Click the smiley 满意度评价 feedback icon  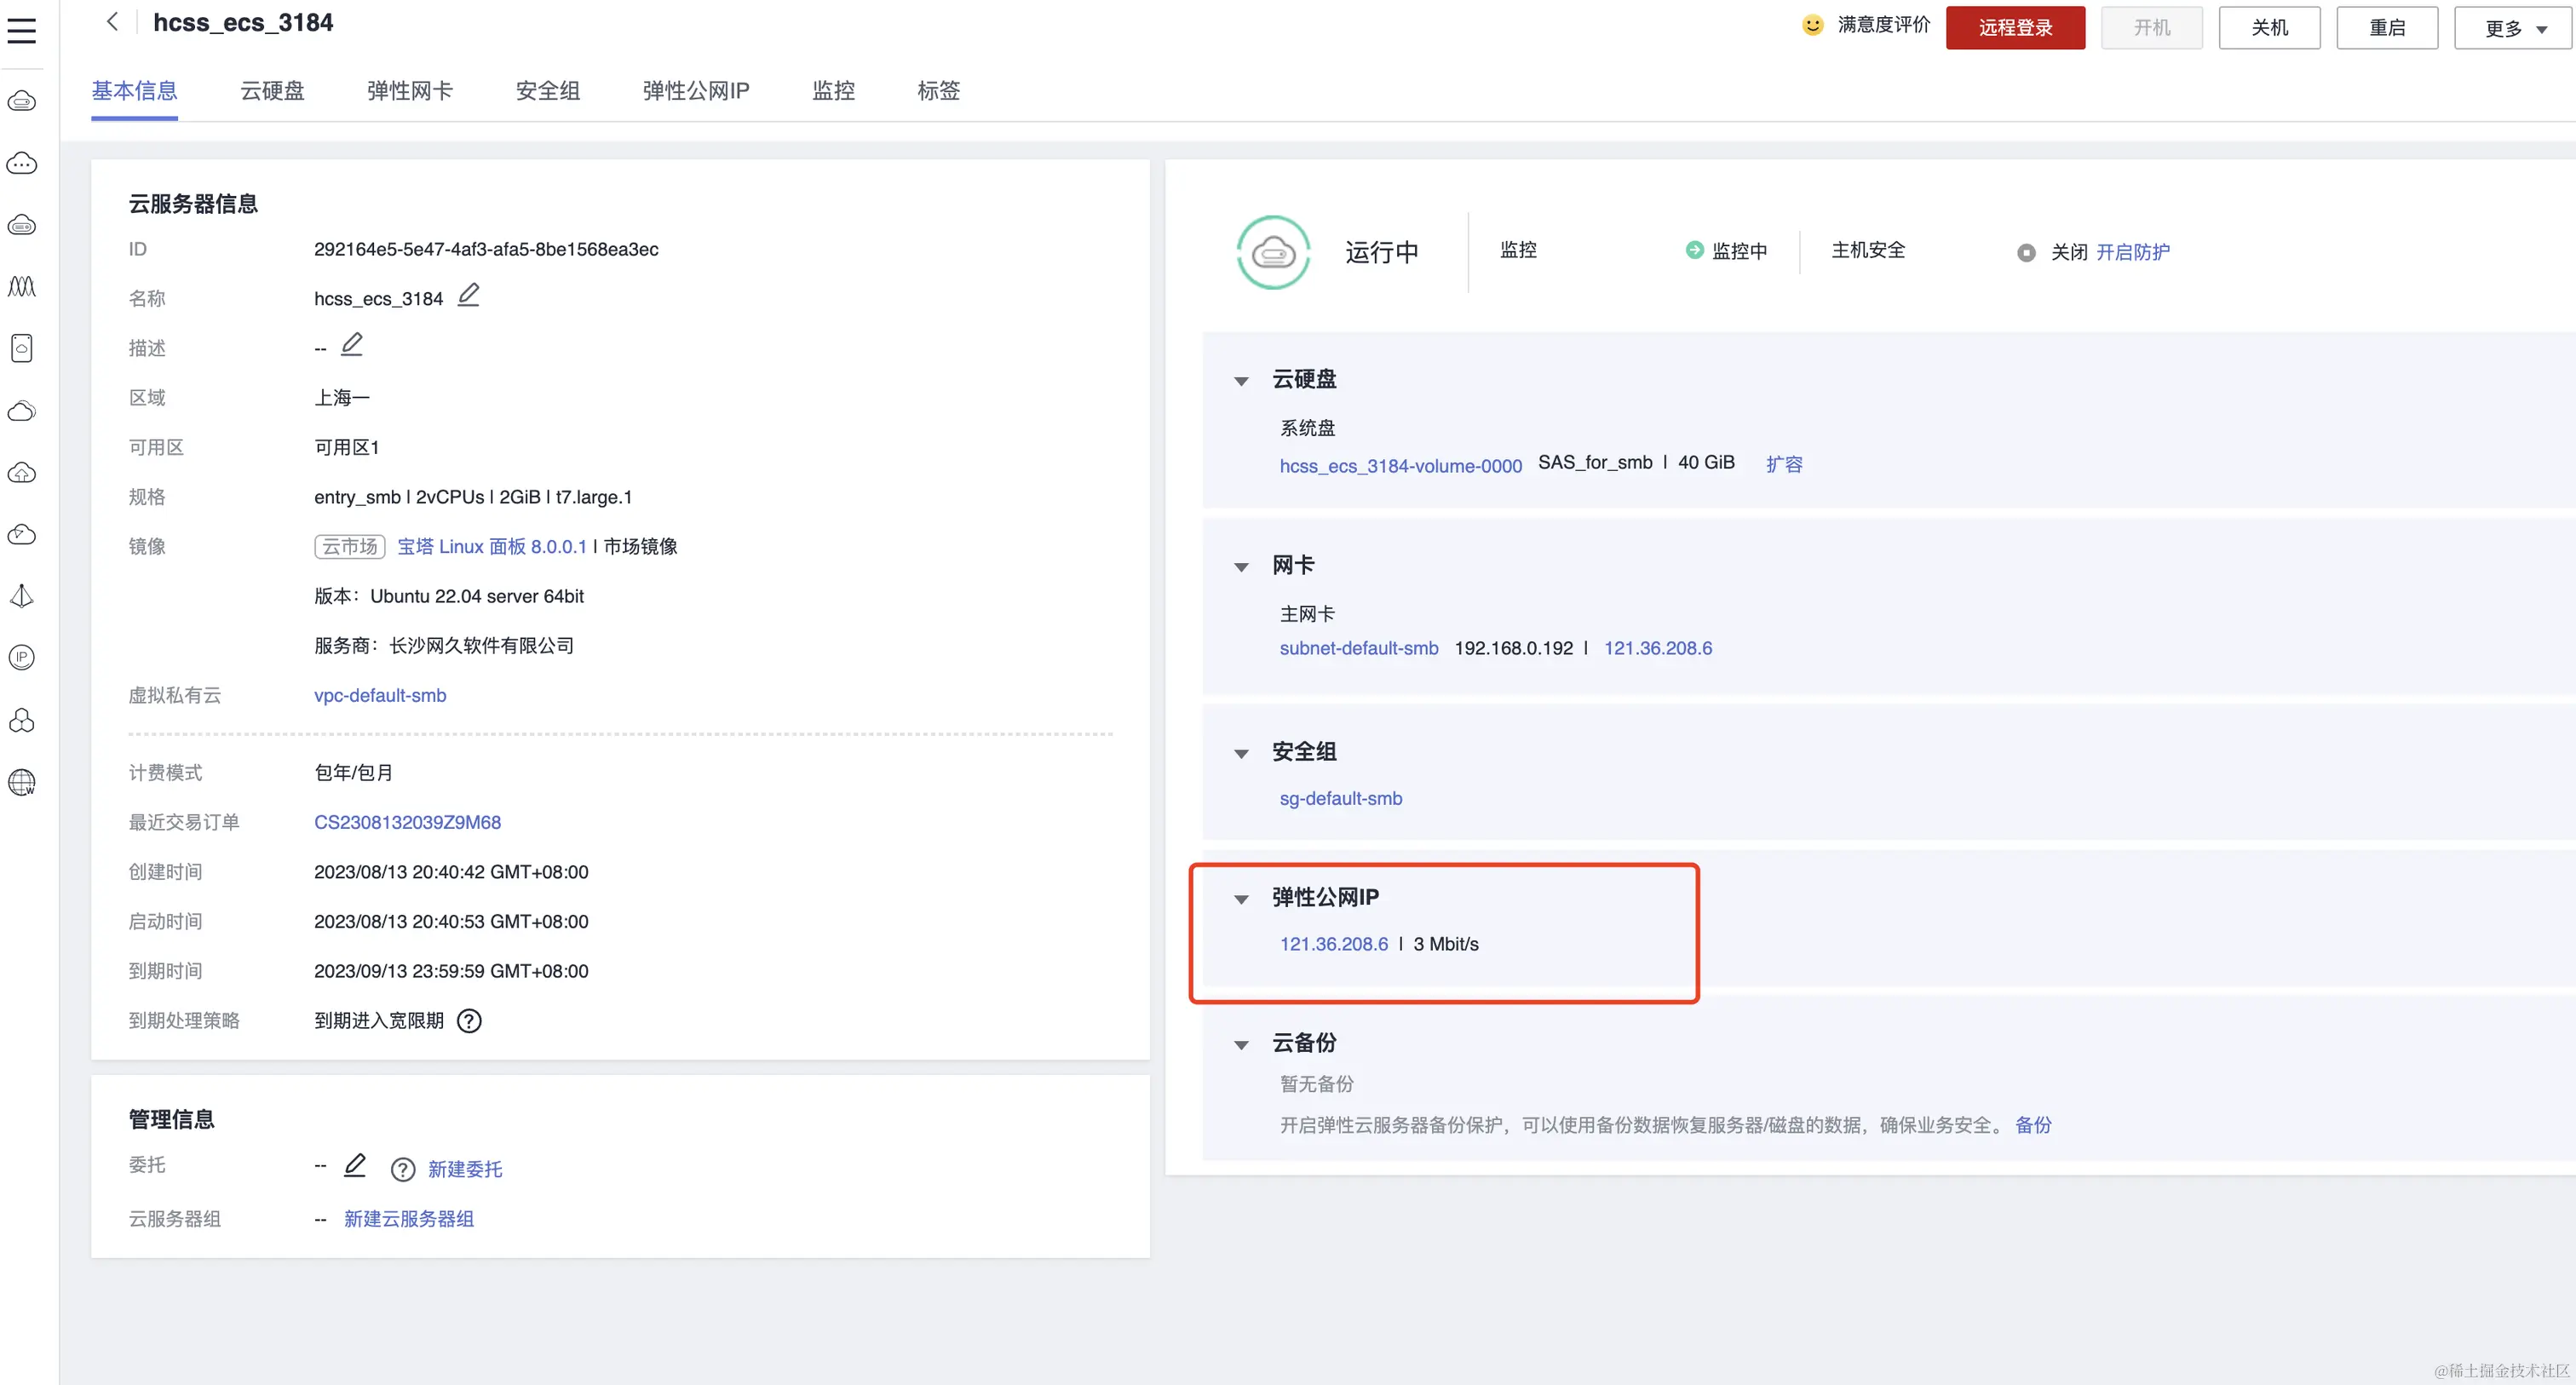point(1812,25)
